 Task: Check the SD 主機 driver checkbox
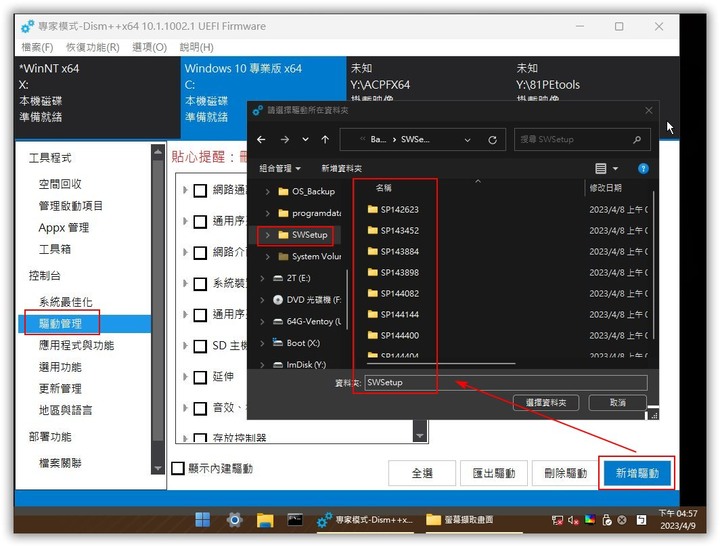click(x=200, y=346)
